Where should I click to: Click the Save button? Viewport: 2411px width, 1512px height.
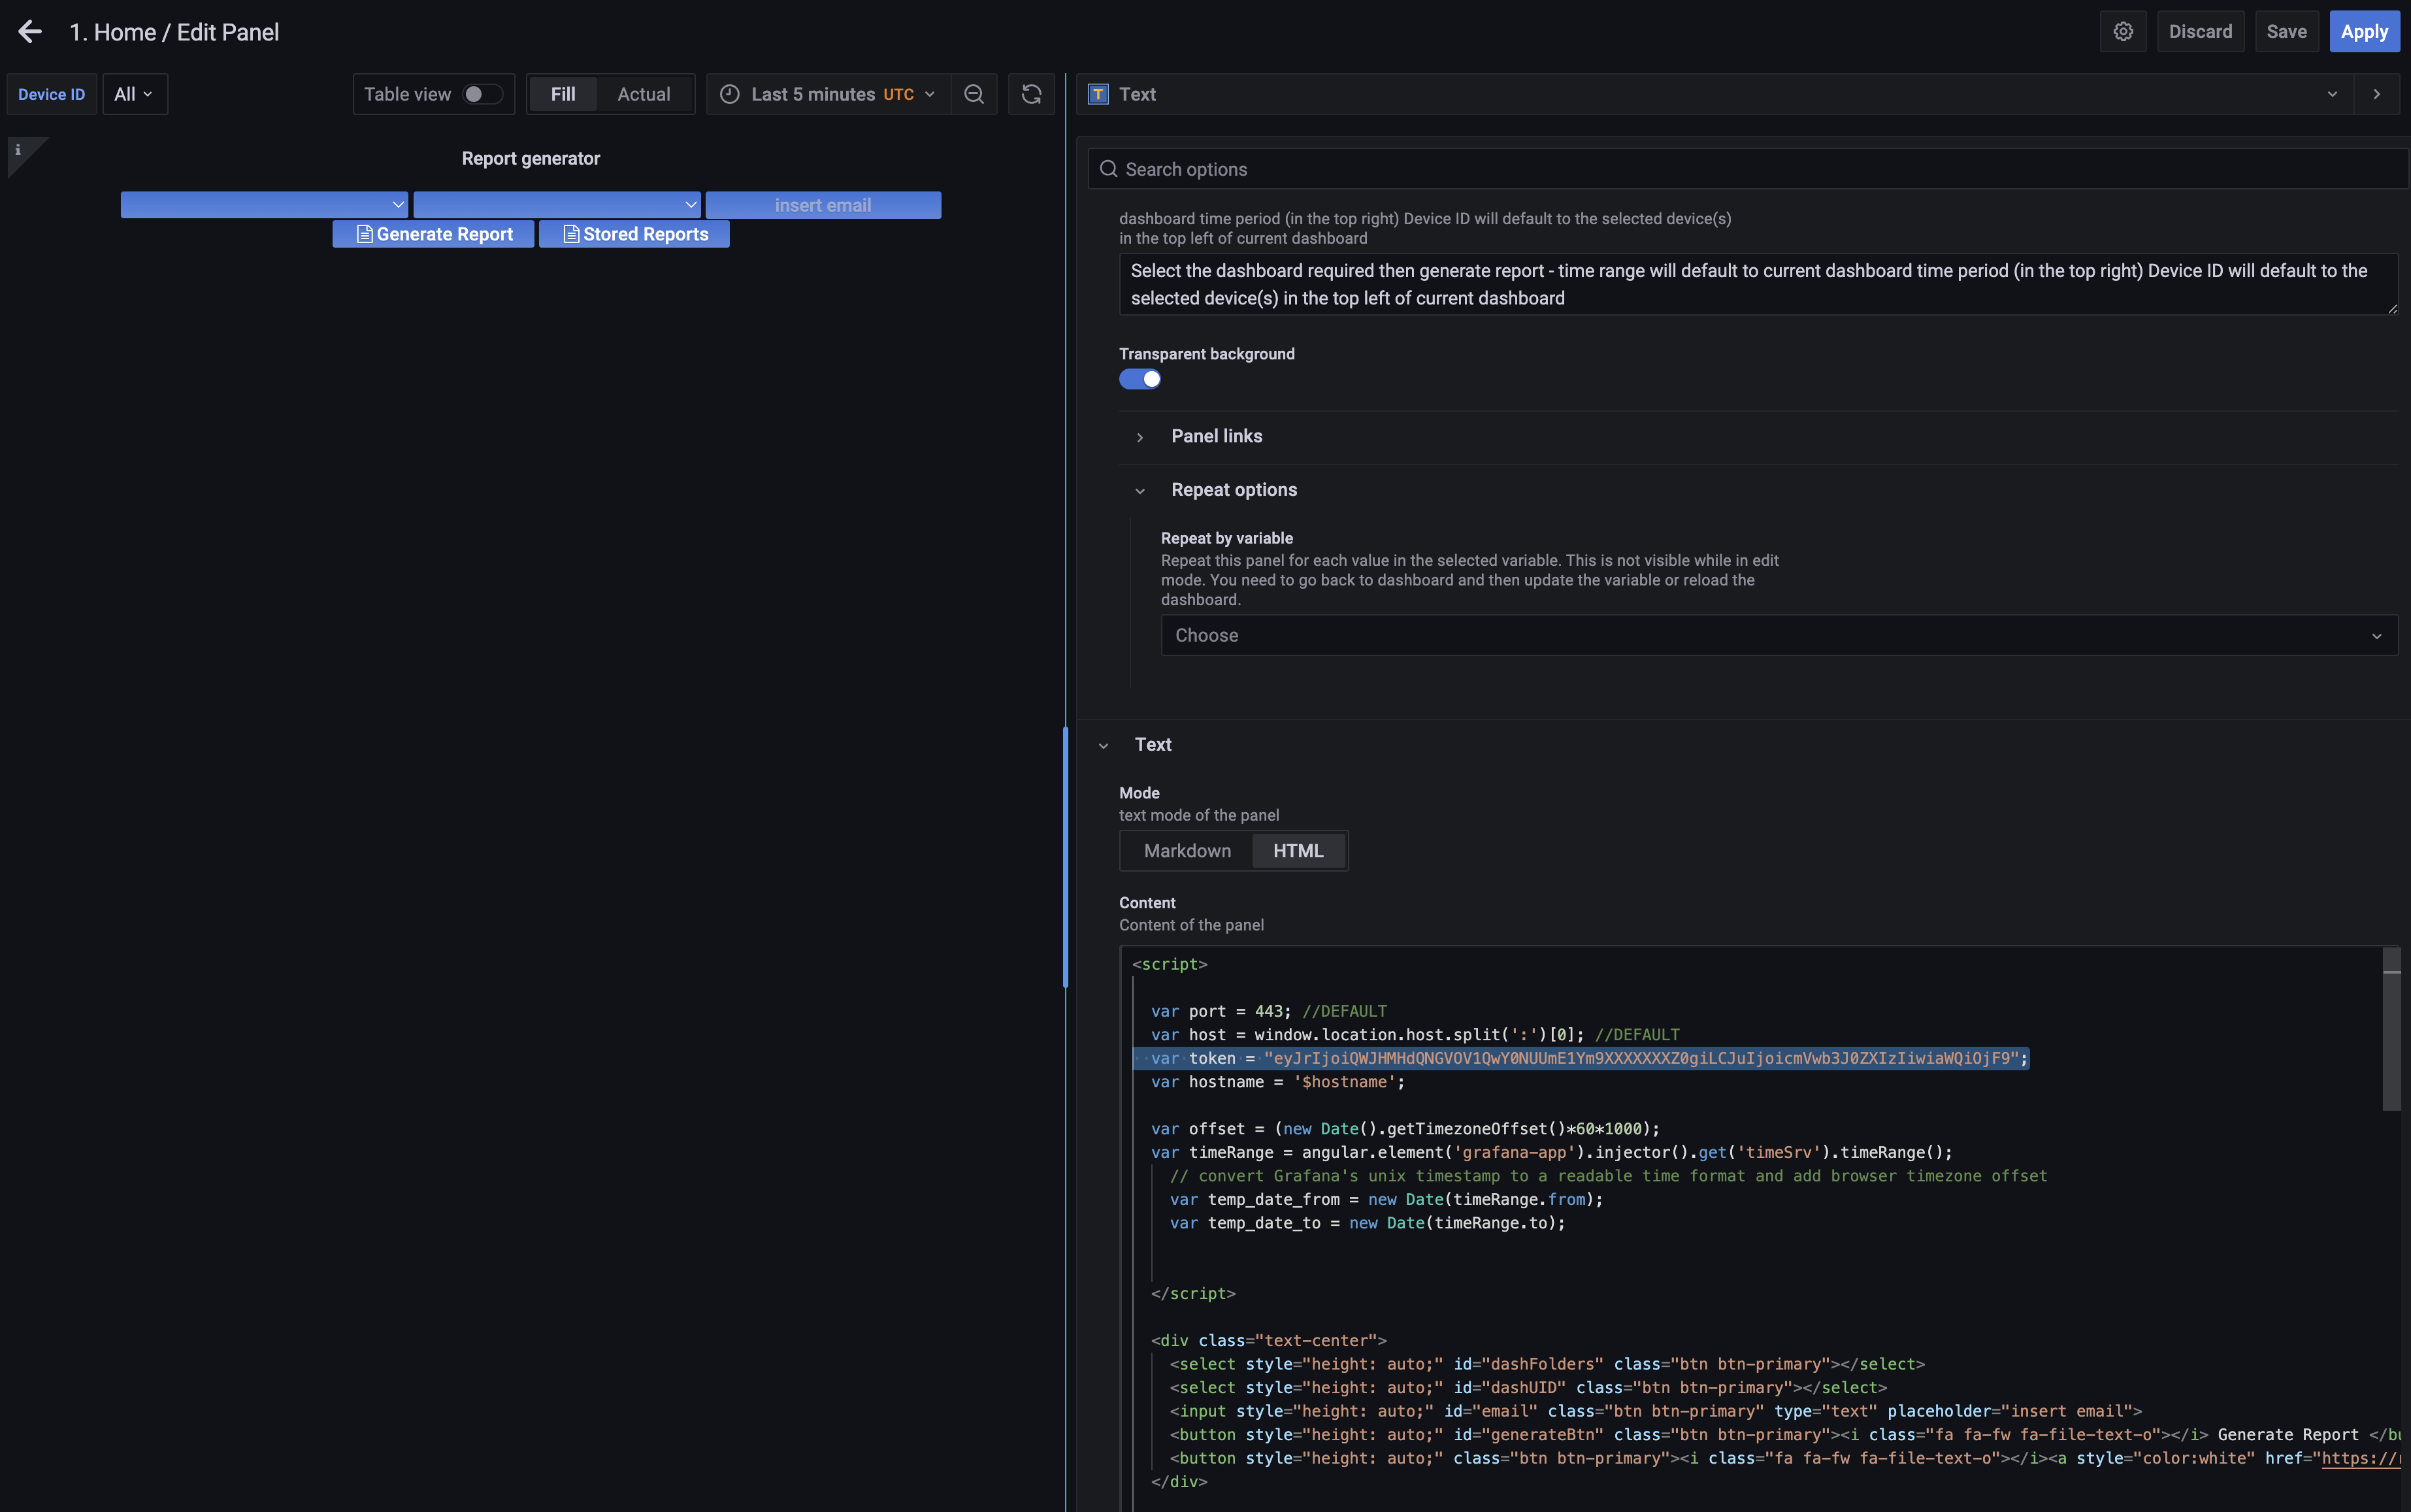pyautogui.click(x=2286, y=32)
